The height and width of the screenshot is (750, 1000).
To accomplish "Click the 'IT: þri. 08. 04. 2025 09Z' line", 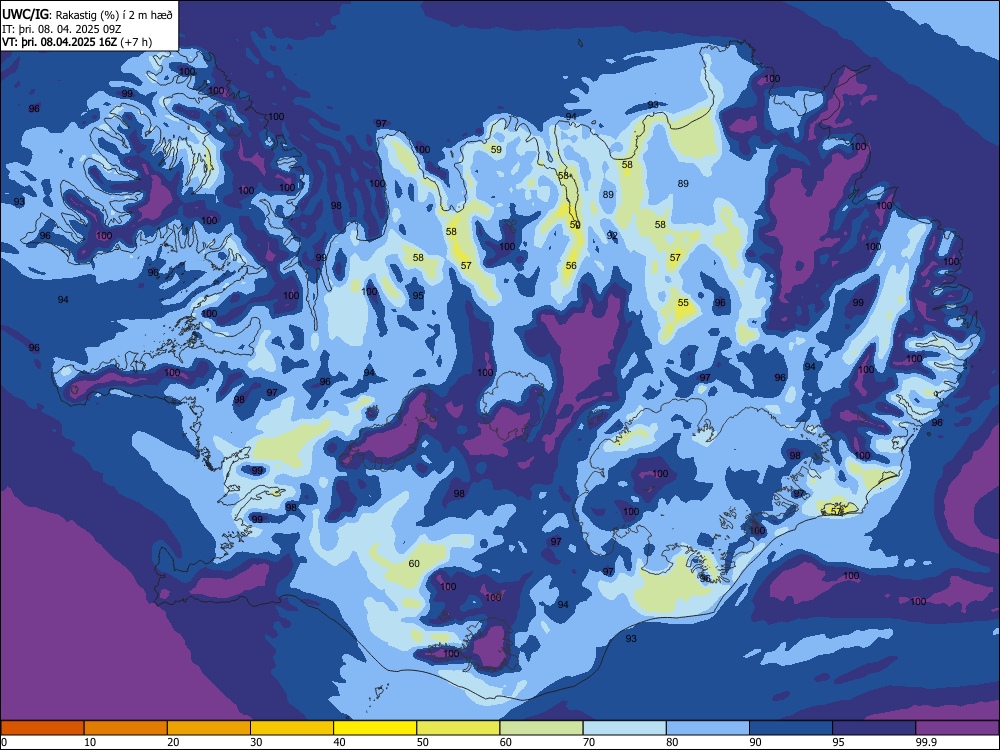I will [62, 29].
